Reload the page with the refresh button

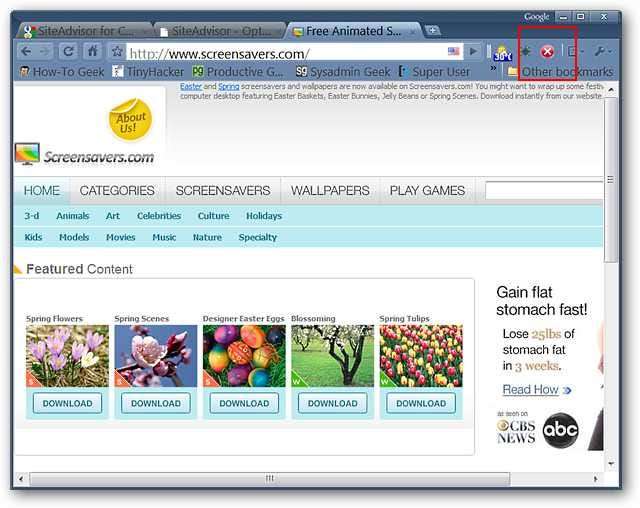click(68, 51)
